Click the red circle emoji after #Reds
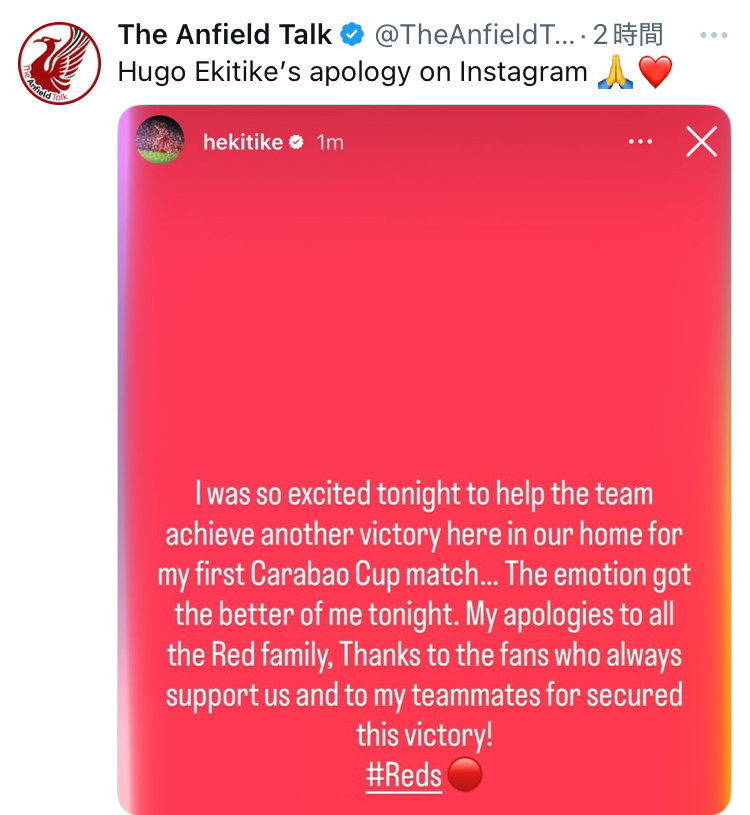Viewport: 750px width, 815px height. click(x=464, y=774)
